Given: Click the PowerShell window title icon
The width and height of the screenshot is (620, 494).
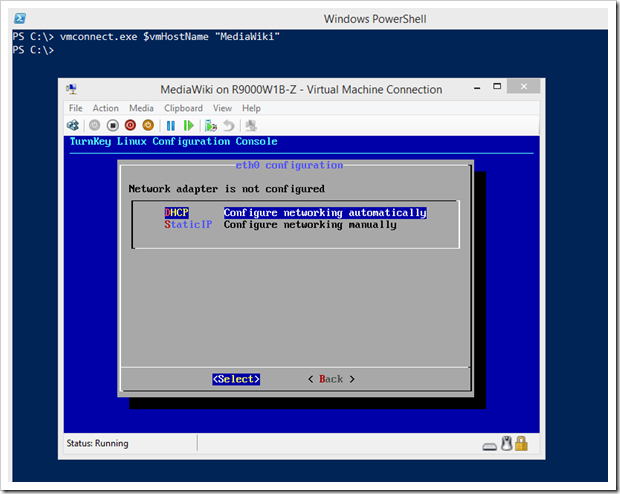Looking at the screenshot, I should click(x=20, y=18).
